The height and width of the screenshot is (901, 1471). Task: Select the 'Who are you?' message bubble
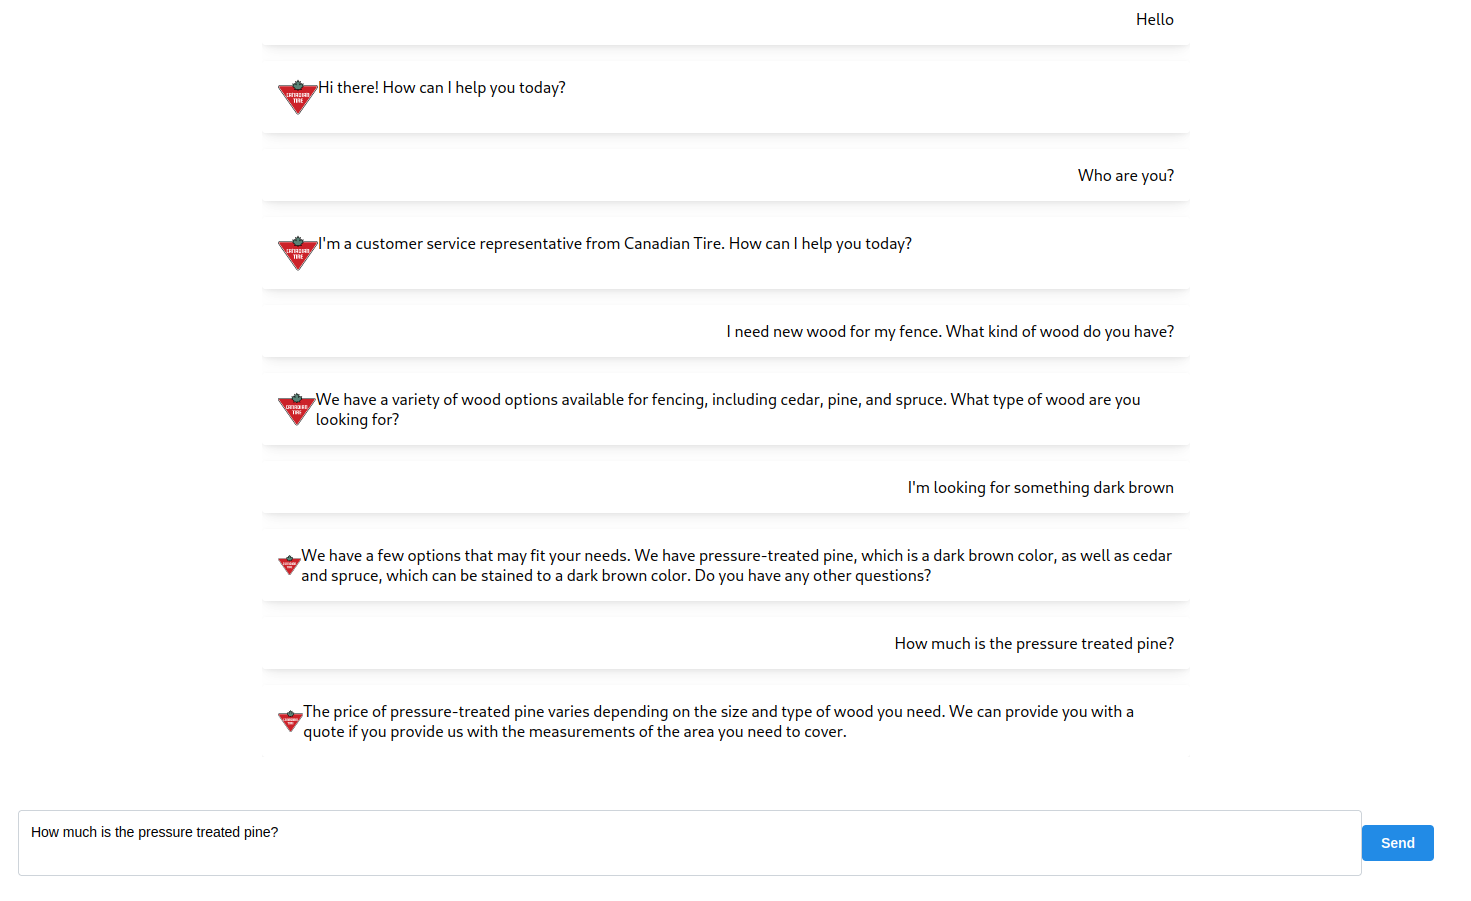pyautogui.click(x=1125, y=175)
